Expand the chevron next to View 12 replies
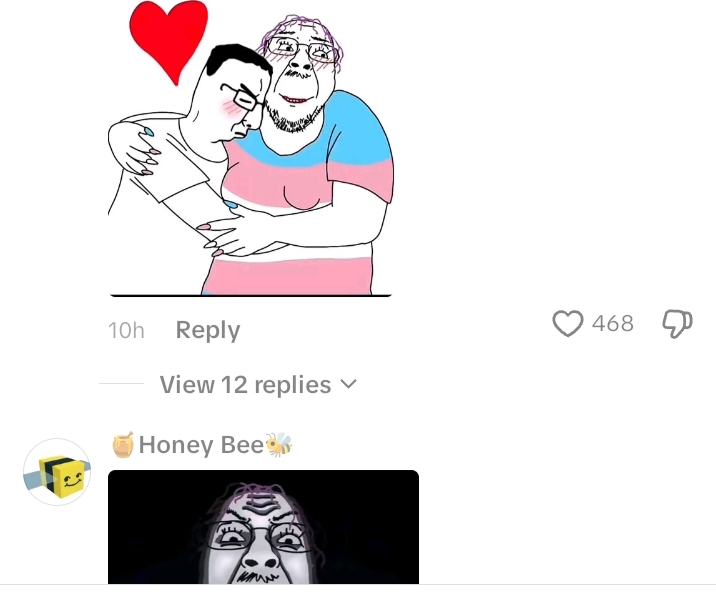Viewport: 716px width, 596px height. point(348,384)
